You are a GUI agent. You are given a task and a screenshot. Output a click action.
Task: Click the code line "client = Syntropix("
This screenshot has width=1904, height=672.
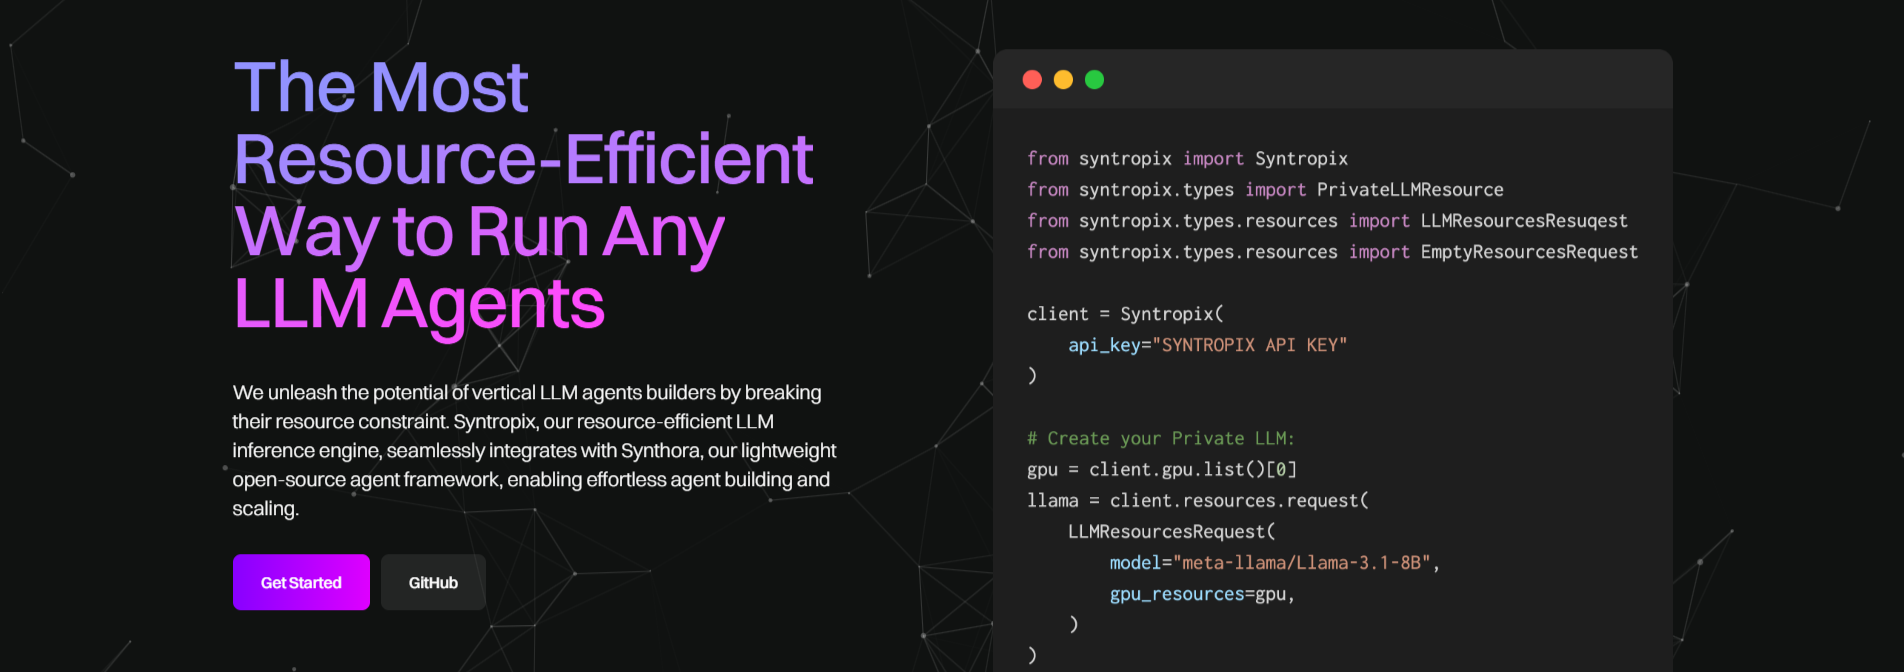click(x=1125, y=314)
